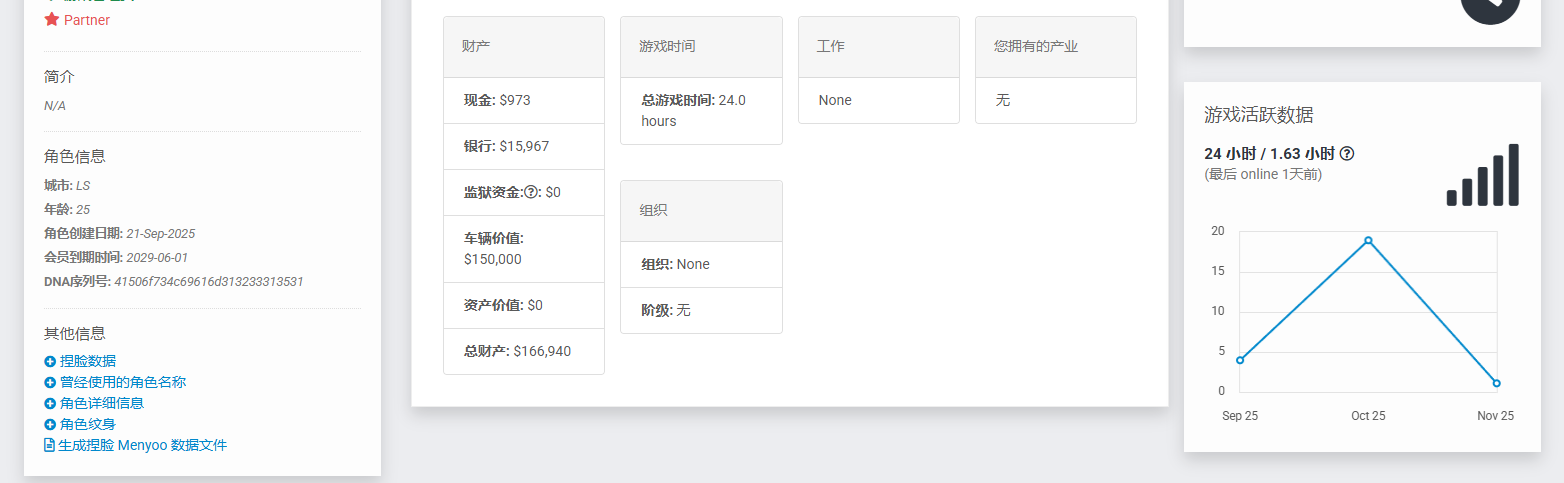The width and height of the screenshot is (1564, 483).
Task: Select the Oct 25 peak data point
Action: [x=1368, y=240]
